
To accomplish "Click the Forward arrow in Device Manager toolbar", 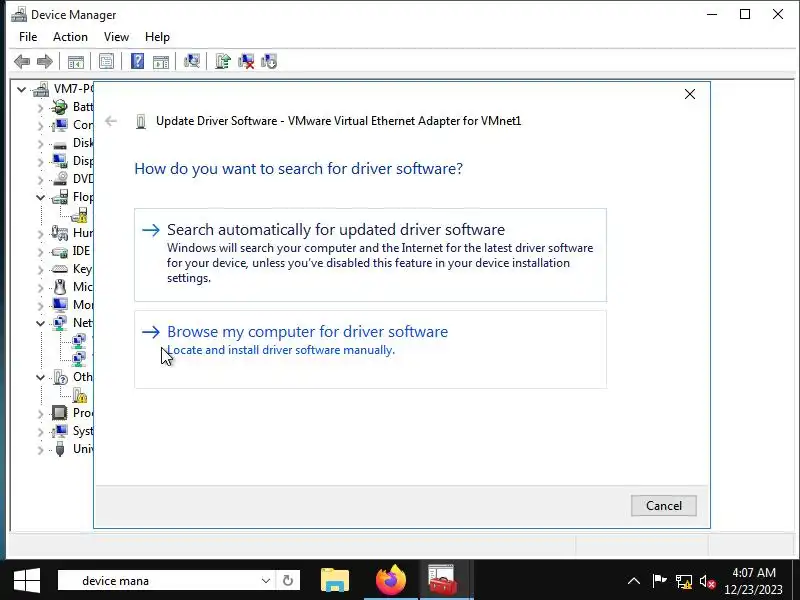I will 45,62.
